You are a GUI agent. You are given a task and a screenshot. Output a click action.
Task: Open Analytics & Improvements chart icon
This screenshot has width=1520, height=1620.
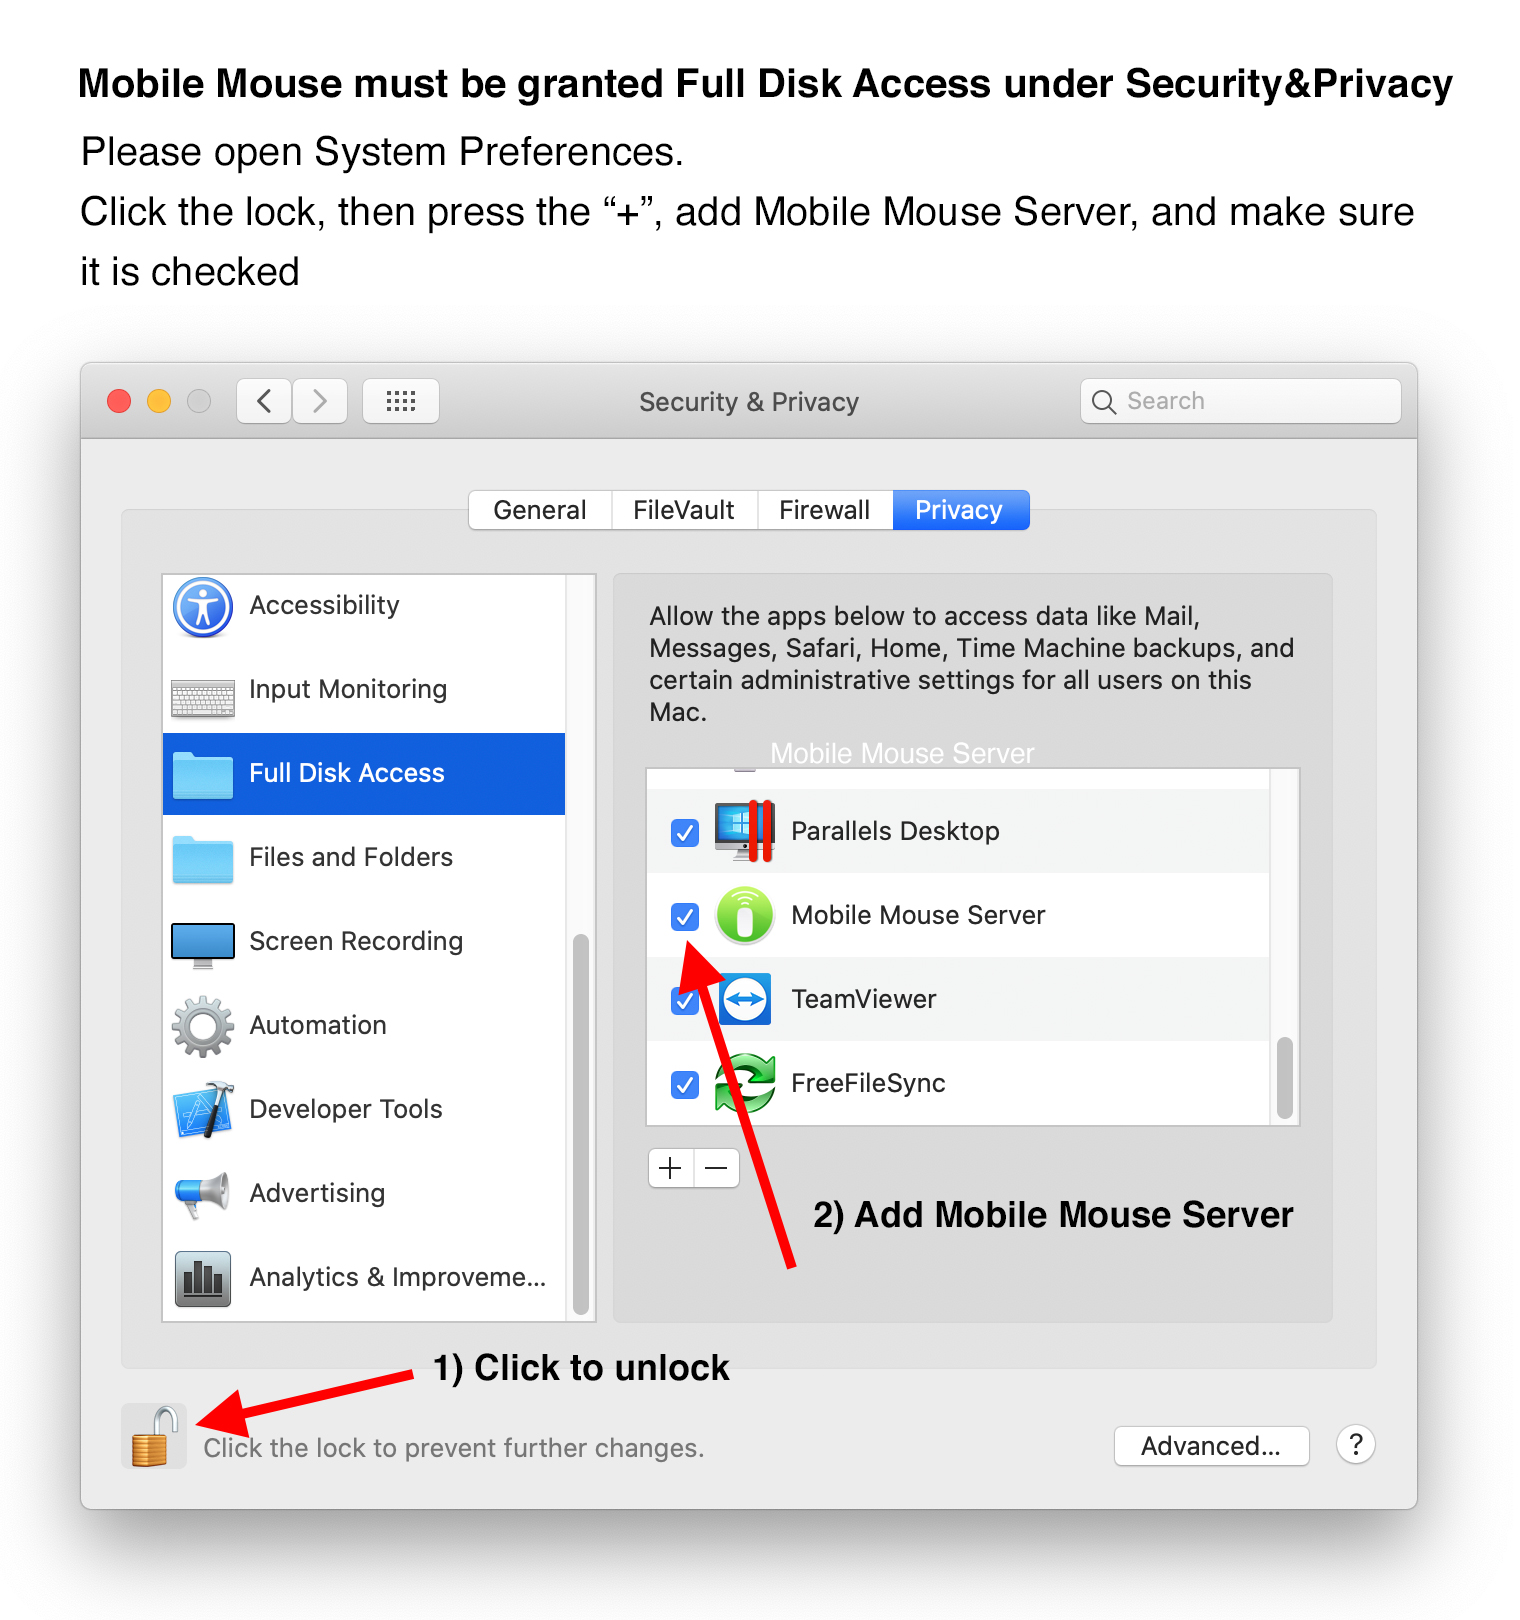203,1279
